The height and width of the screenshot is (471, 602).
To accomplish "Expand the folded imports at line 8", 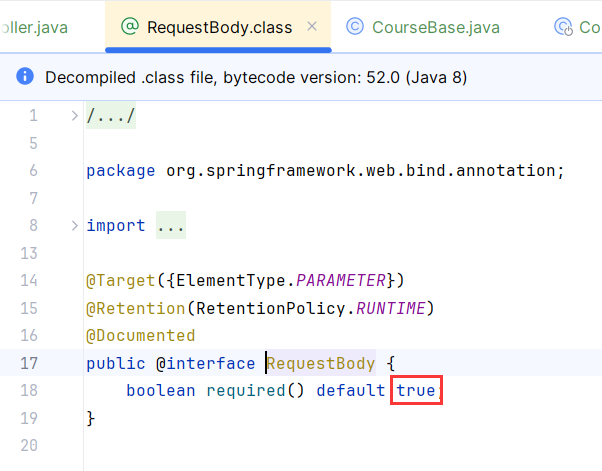I will pos(74,225).
